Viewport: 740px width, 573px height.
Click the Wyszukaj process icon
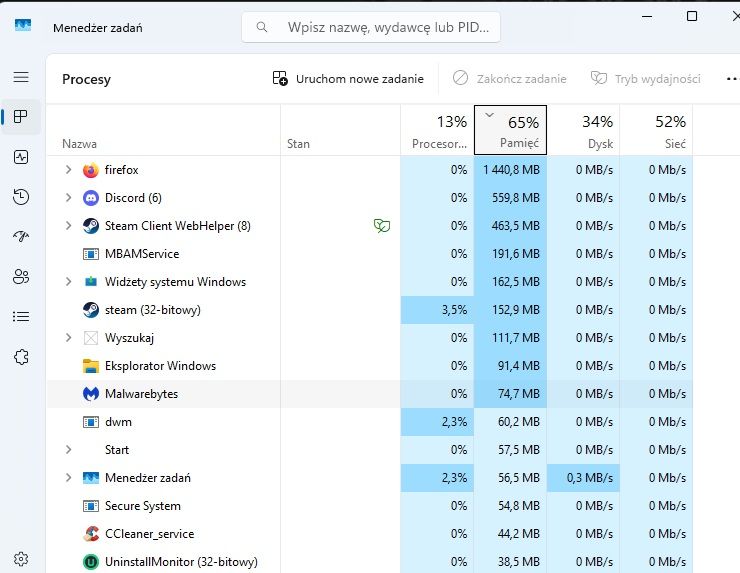coord(91,338)
